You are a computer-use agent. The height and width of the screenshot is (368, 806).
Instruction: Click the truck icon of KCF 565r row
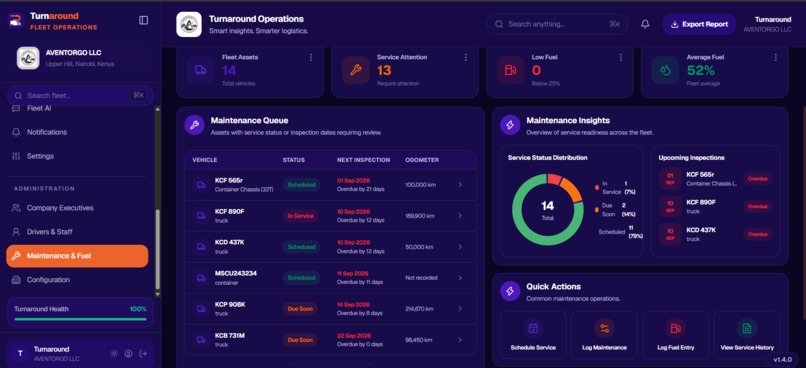pyautogui.click(x=201, y=185)
